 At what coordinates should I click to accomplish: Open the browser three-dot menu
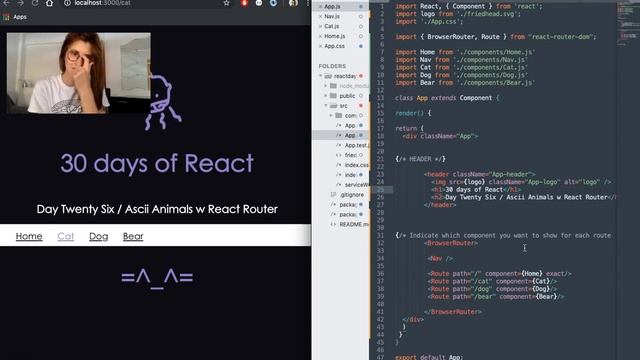[307, 3]
